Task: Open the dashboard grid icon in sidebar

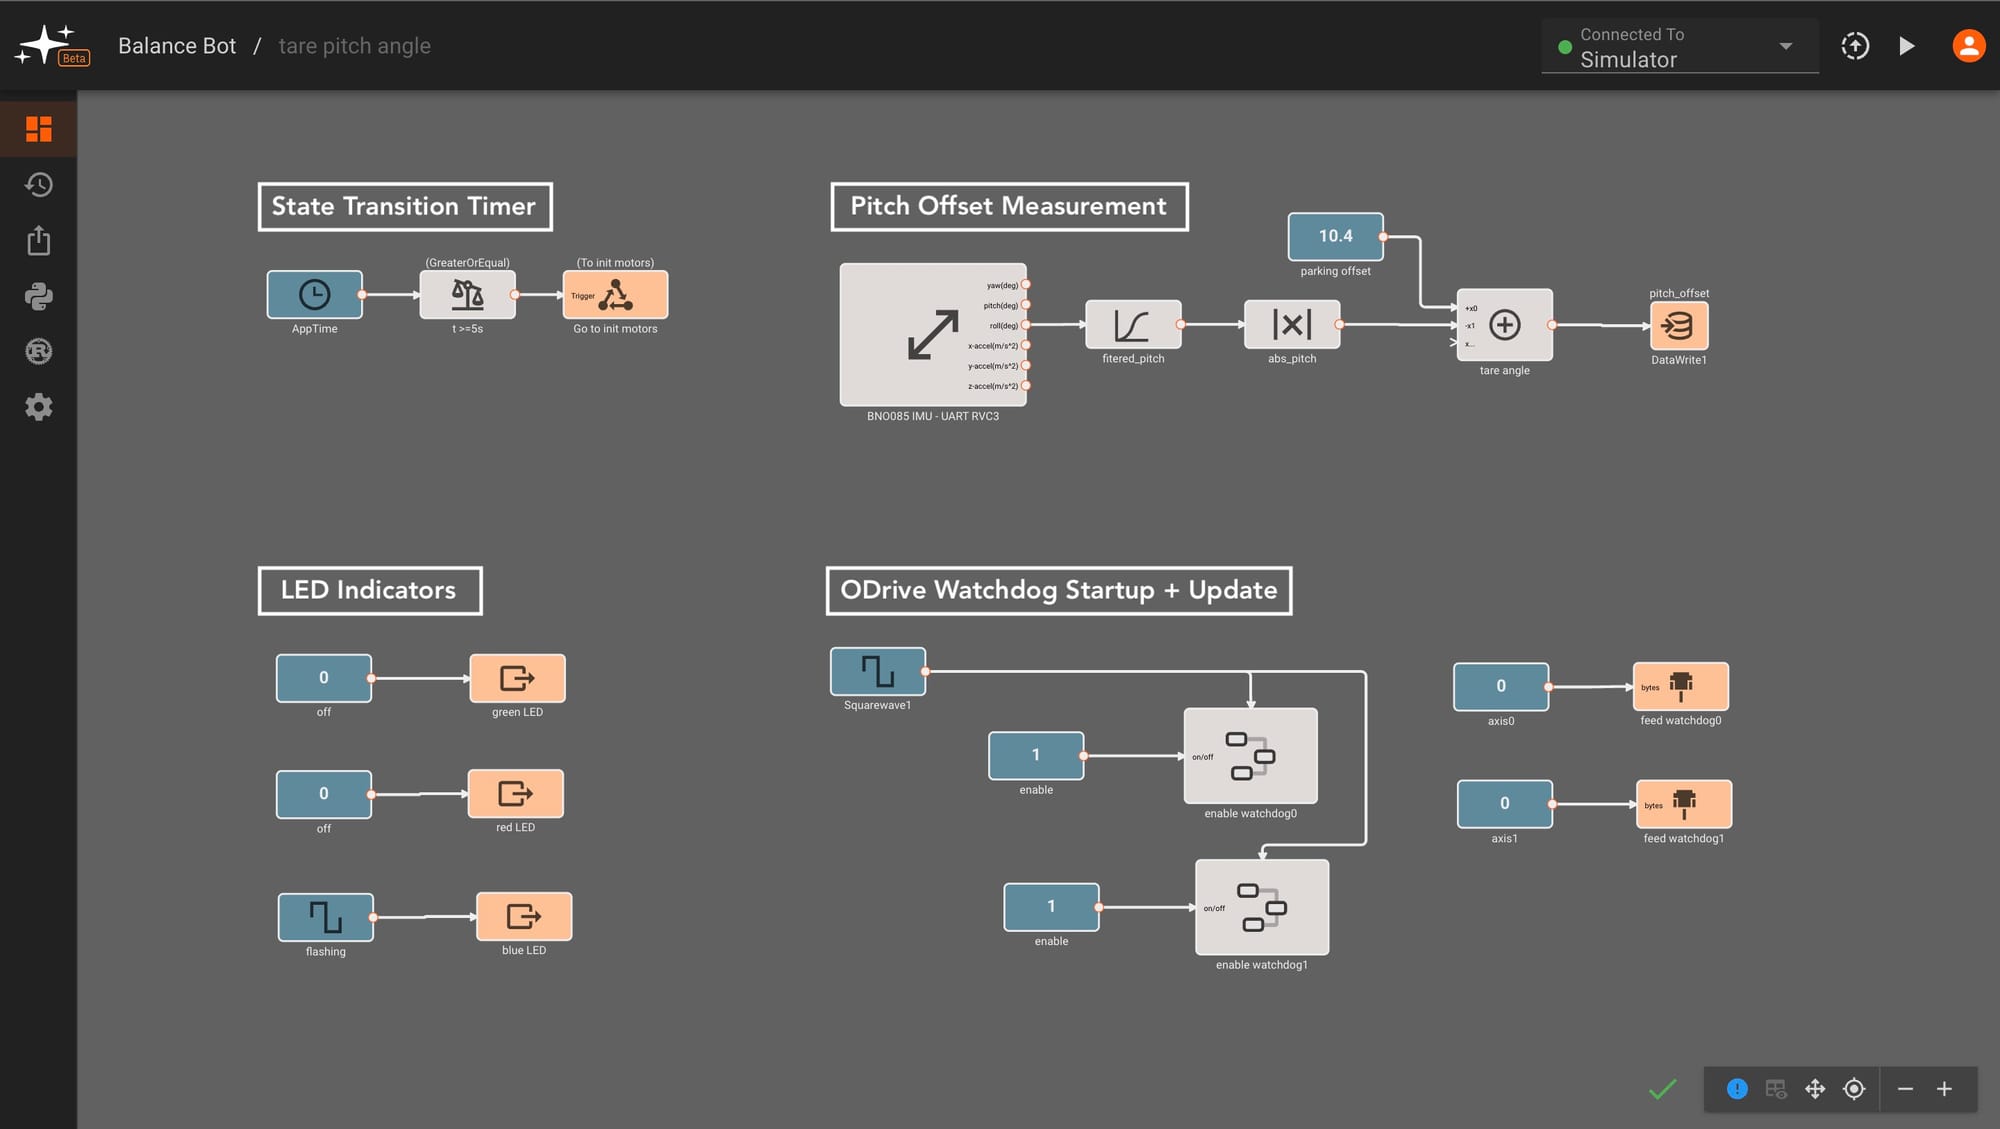Action: click(x=38, y=129)
